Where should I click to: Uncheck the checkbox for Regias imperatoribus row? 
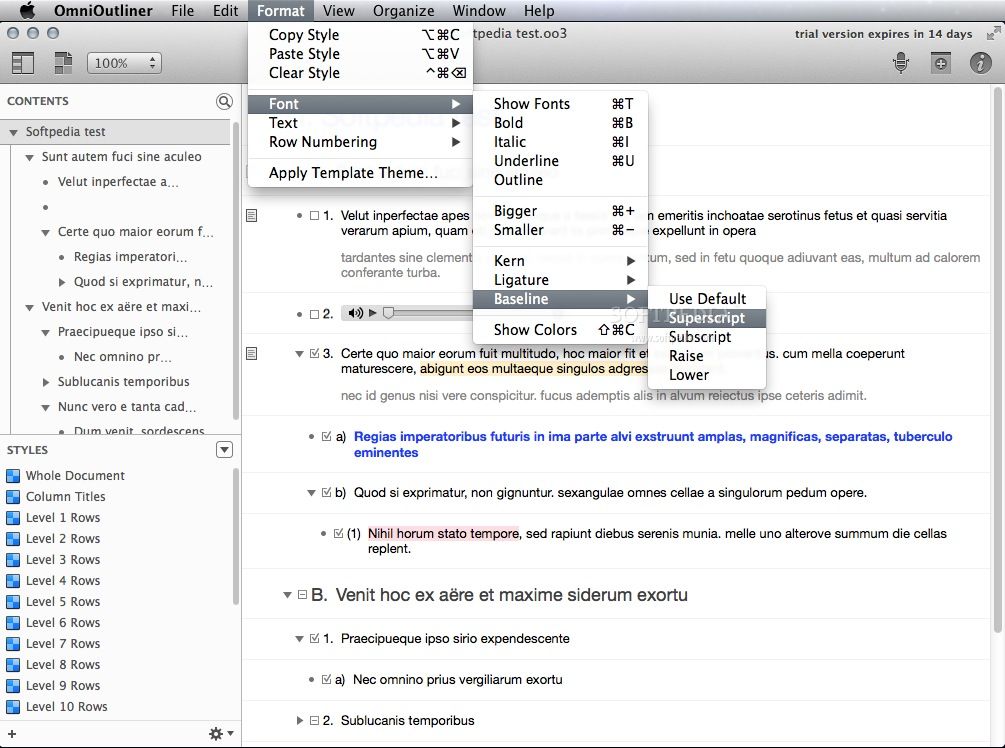(x=327, y=436)
